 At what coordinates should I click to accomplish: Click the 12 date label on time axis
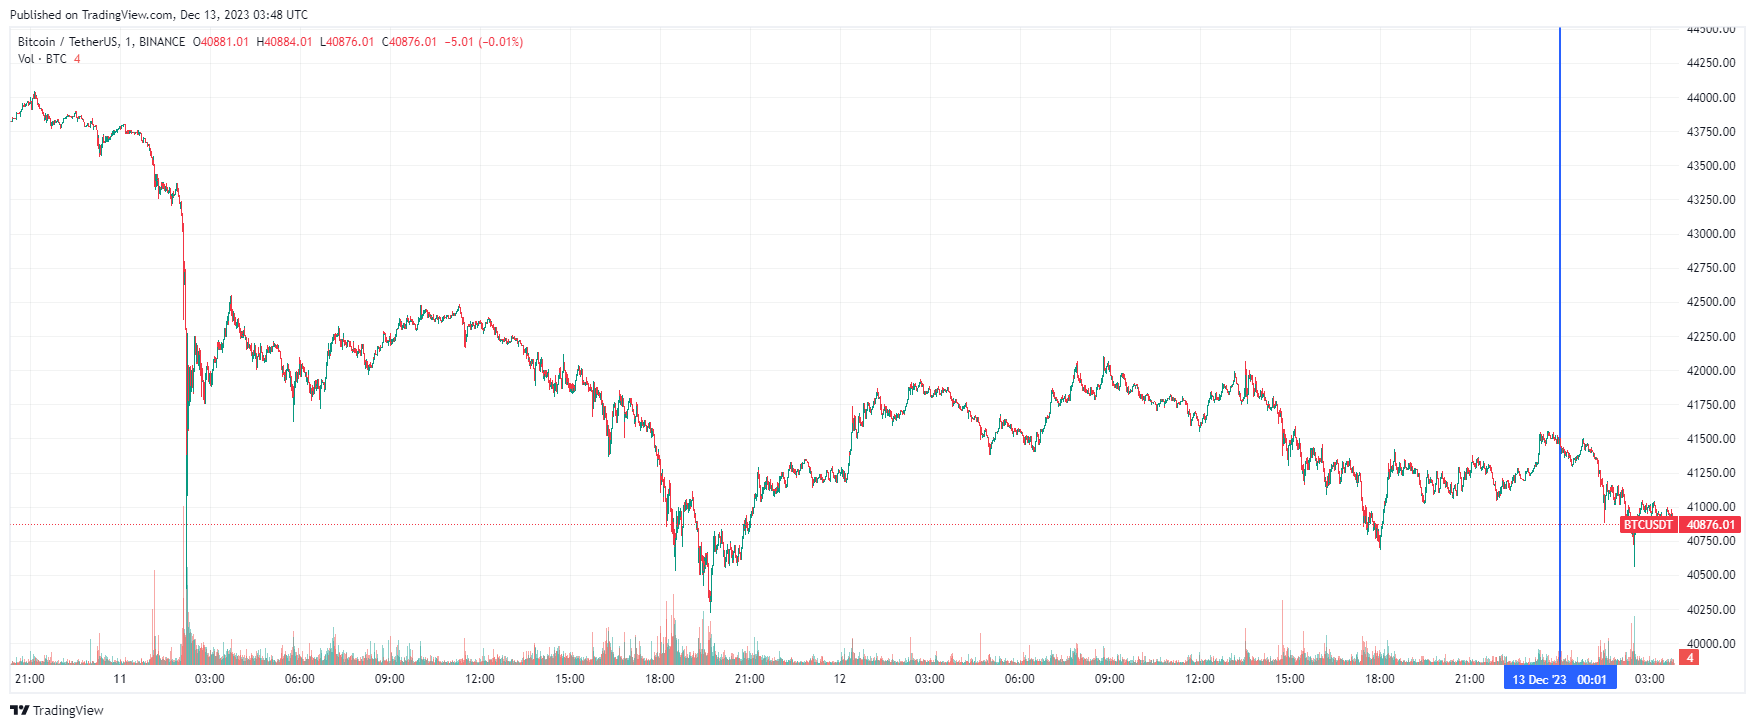tap(840, 679)
